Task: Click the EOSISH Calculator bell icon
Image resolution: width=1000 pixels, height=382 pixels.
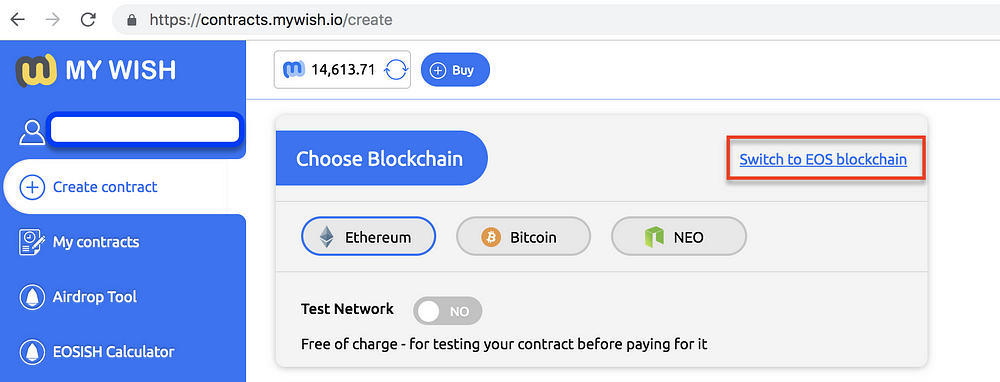Action: point(32,352)
